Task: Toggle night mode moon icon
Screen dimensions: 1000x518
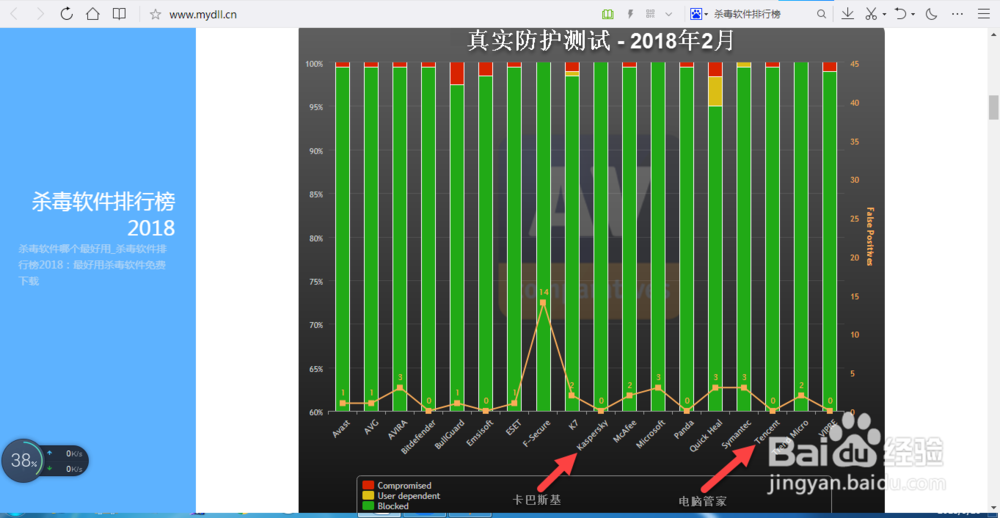Action: (x=931, y=14)
